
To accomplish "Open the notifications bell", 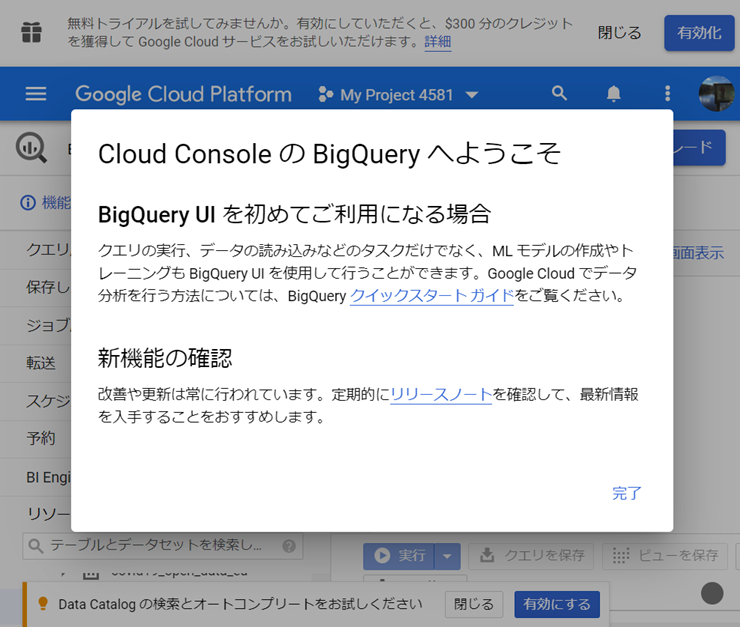I will [613, 93].
